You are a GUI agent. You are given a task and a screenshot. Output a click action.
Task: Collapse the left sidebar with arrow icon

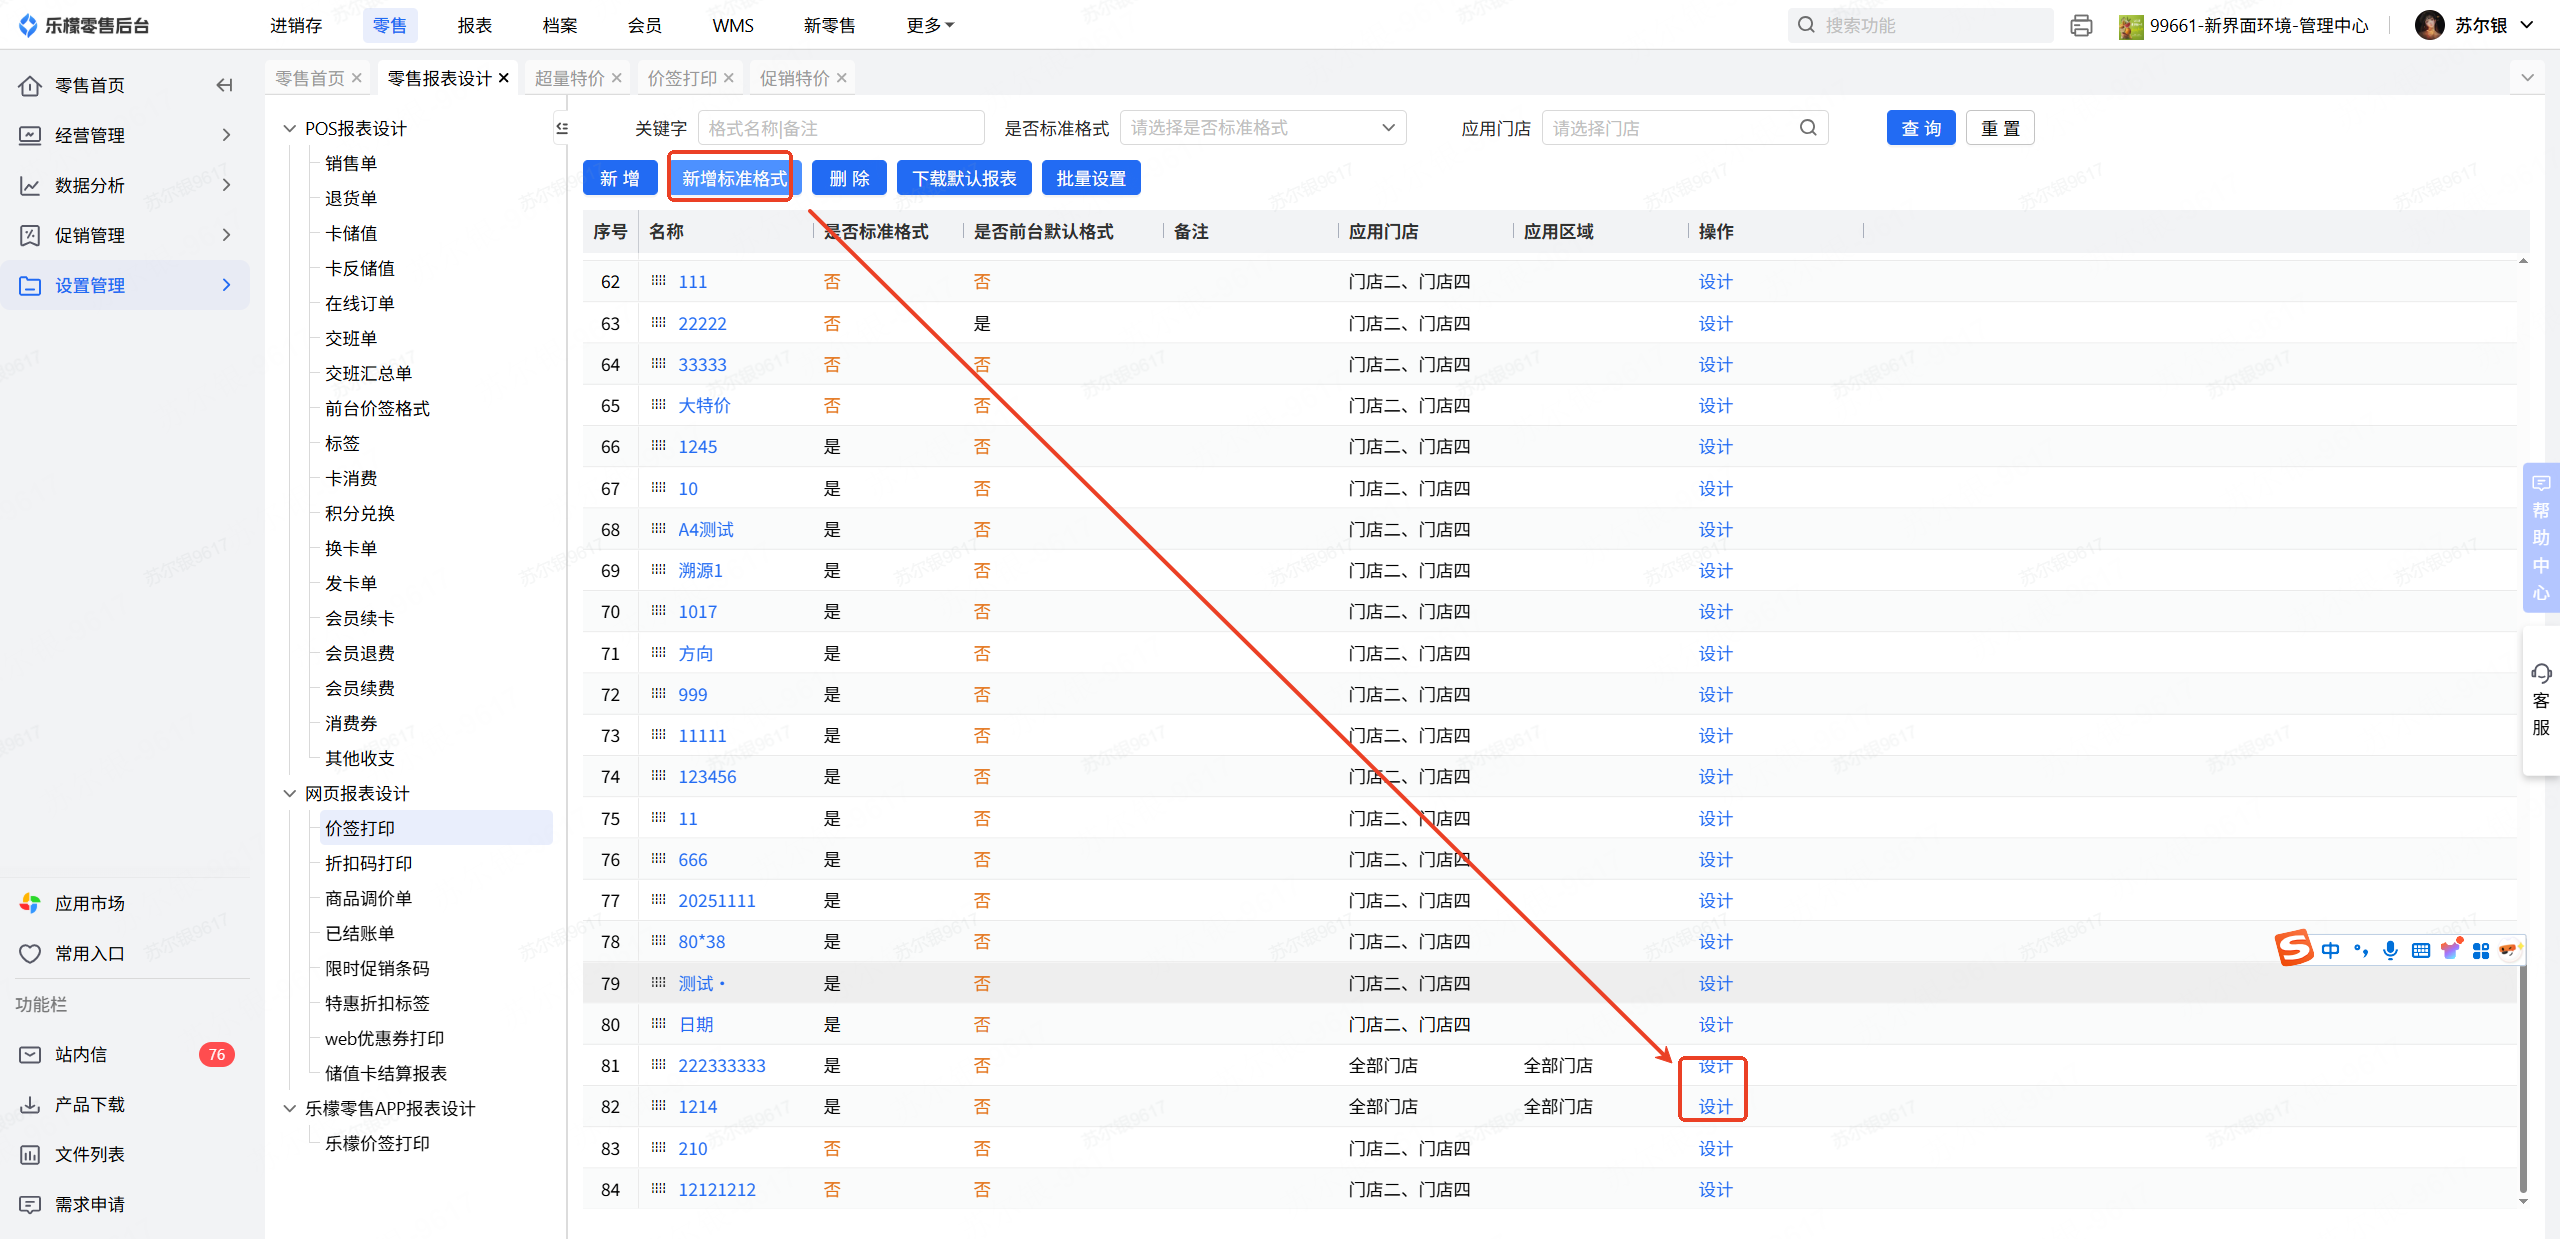pos(224,85)
